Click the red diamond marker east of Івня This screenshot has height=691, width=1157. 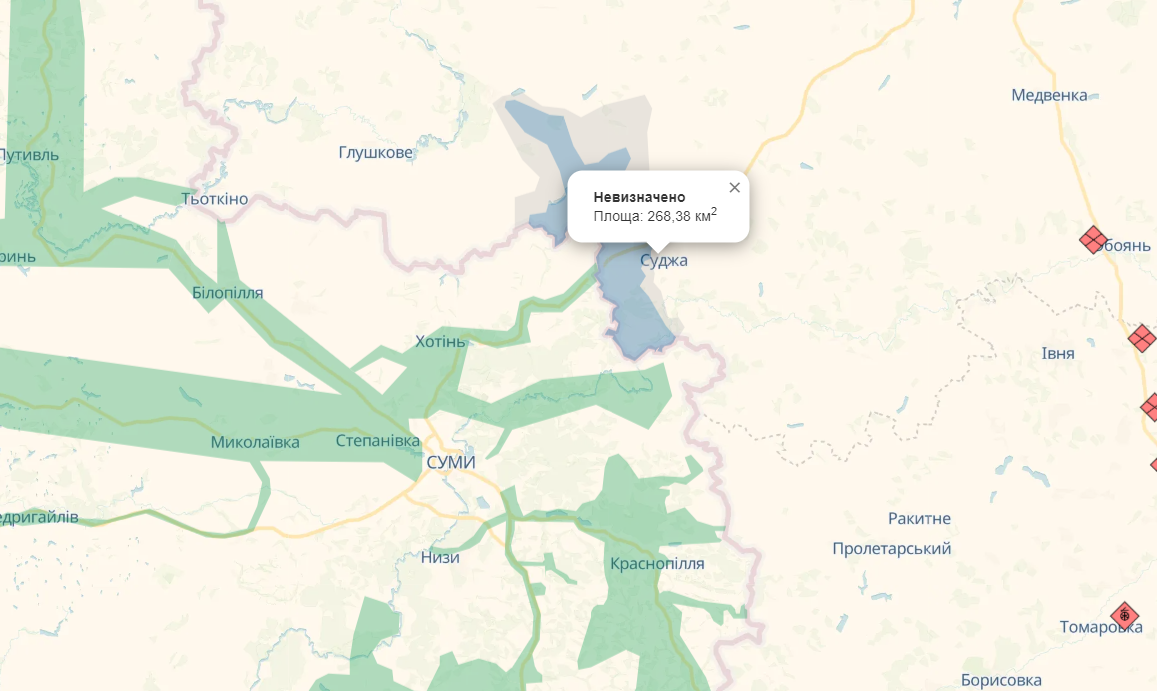tap(1142, 338)
